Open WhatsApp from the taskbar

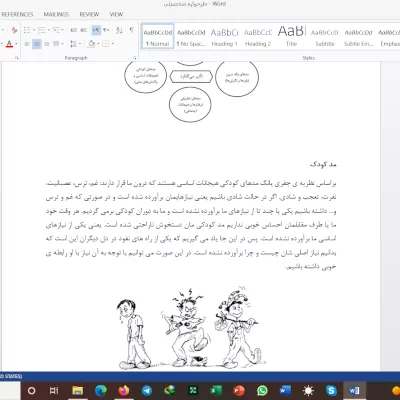(x=262, y=390)
